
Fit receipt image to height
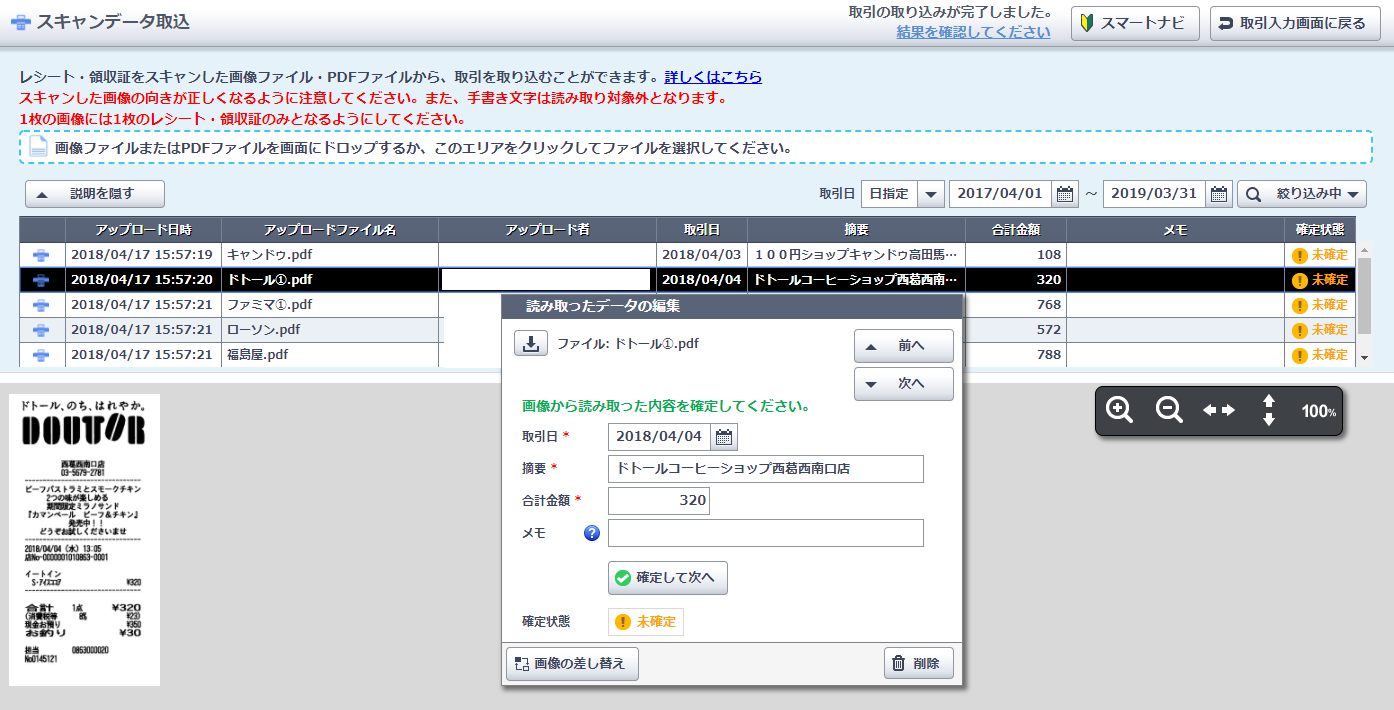pyautogui.click(x=1269, y=410)
